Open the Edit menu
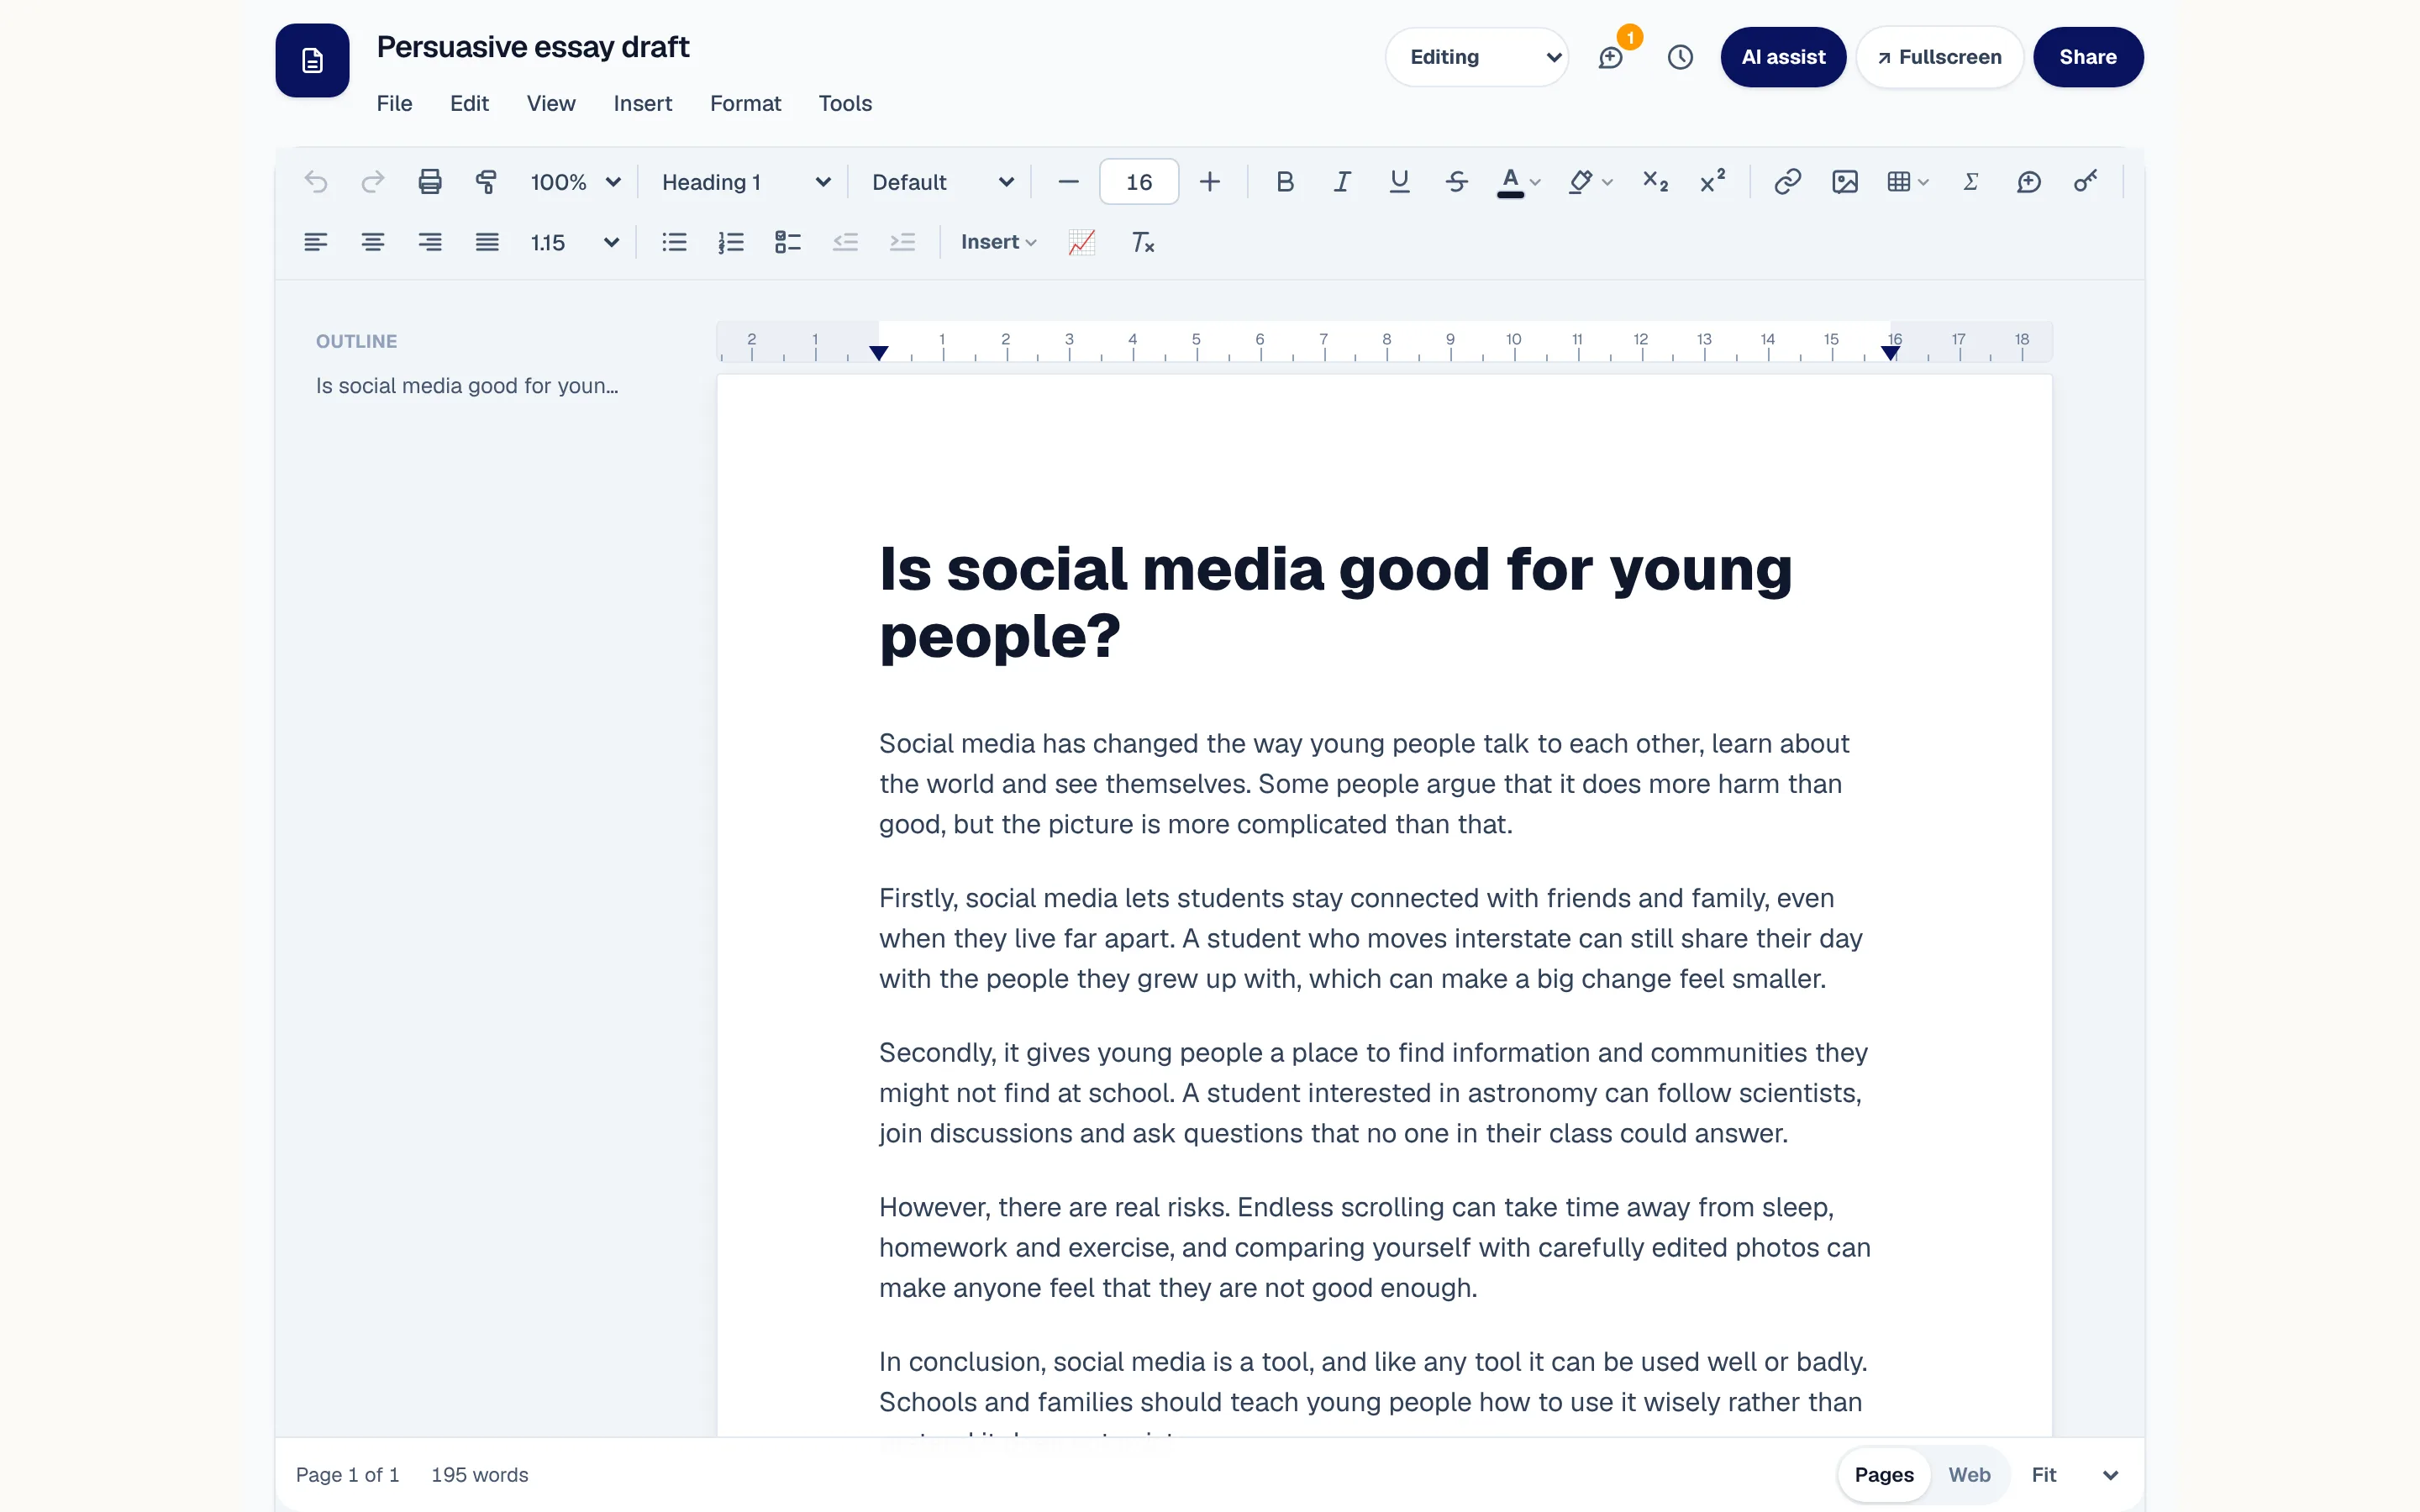 pyautogui.click(x=469, y=103)
